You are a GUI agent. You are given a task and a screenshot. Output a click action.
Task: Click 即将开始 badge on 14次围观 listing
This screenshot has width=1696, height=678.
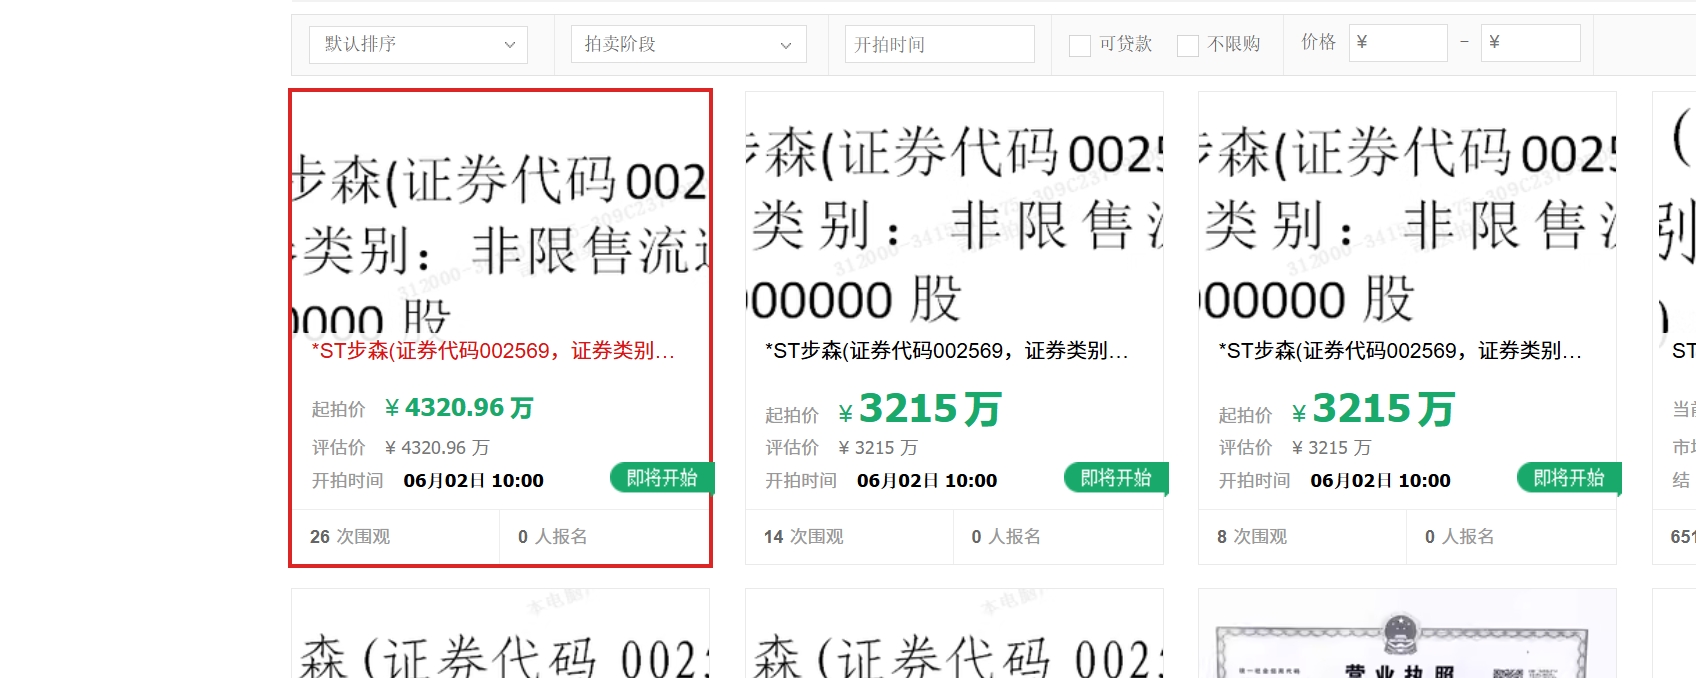click(x=1116, y=478)
